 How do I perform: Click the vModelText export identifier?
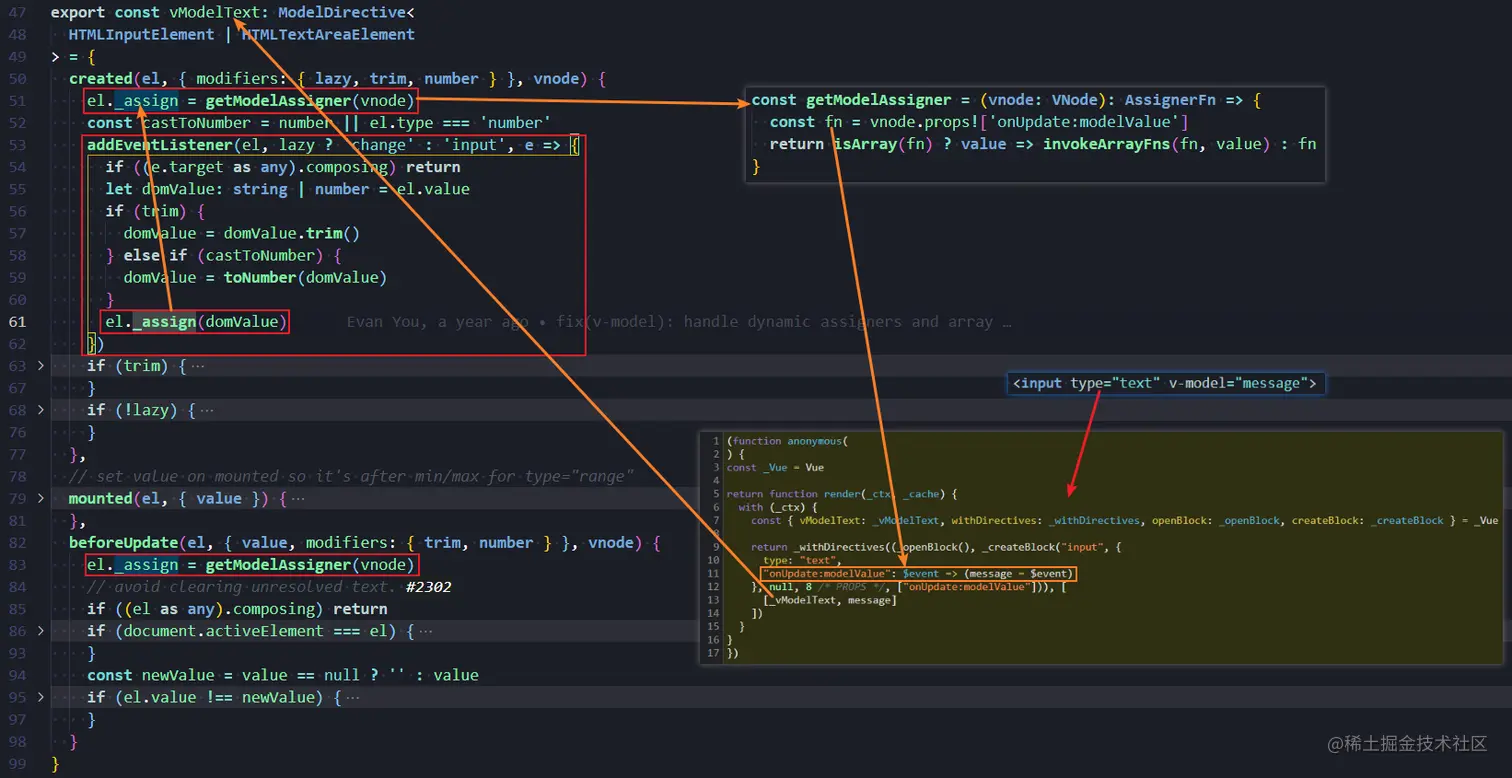214,13
